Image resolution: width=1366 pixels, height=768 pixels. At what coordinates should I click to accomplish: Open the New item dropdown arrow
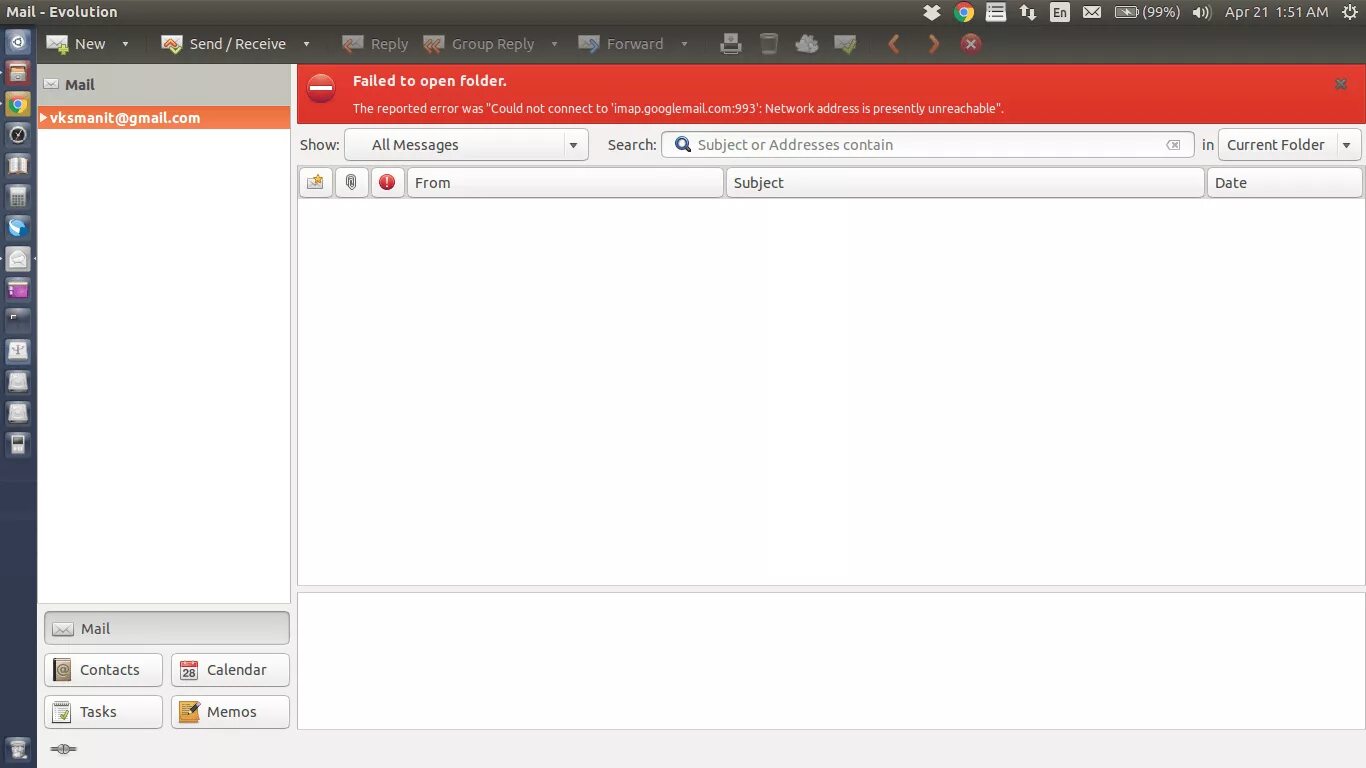(x=125, y=44)
